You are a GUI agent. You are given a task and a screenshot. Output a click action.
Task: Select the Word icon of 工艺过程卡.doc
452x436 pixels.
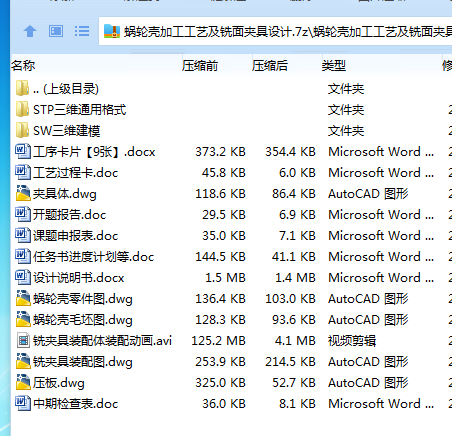click(22, 172)
